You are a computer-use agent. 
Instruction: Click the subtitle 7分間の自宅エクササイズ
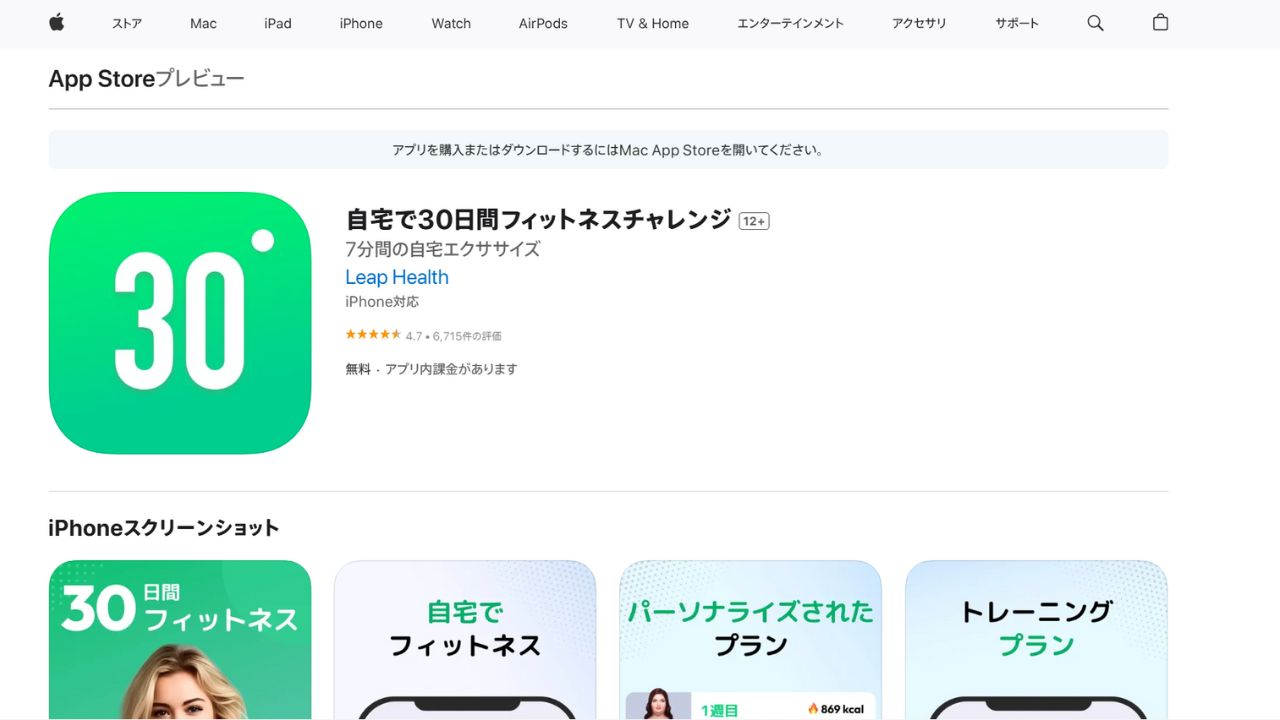tap(443, 249)
